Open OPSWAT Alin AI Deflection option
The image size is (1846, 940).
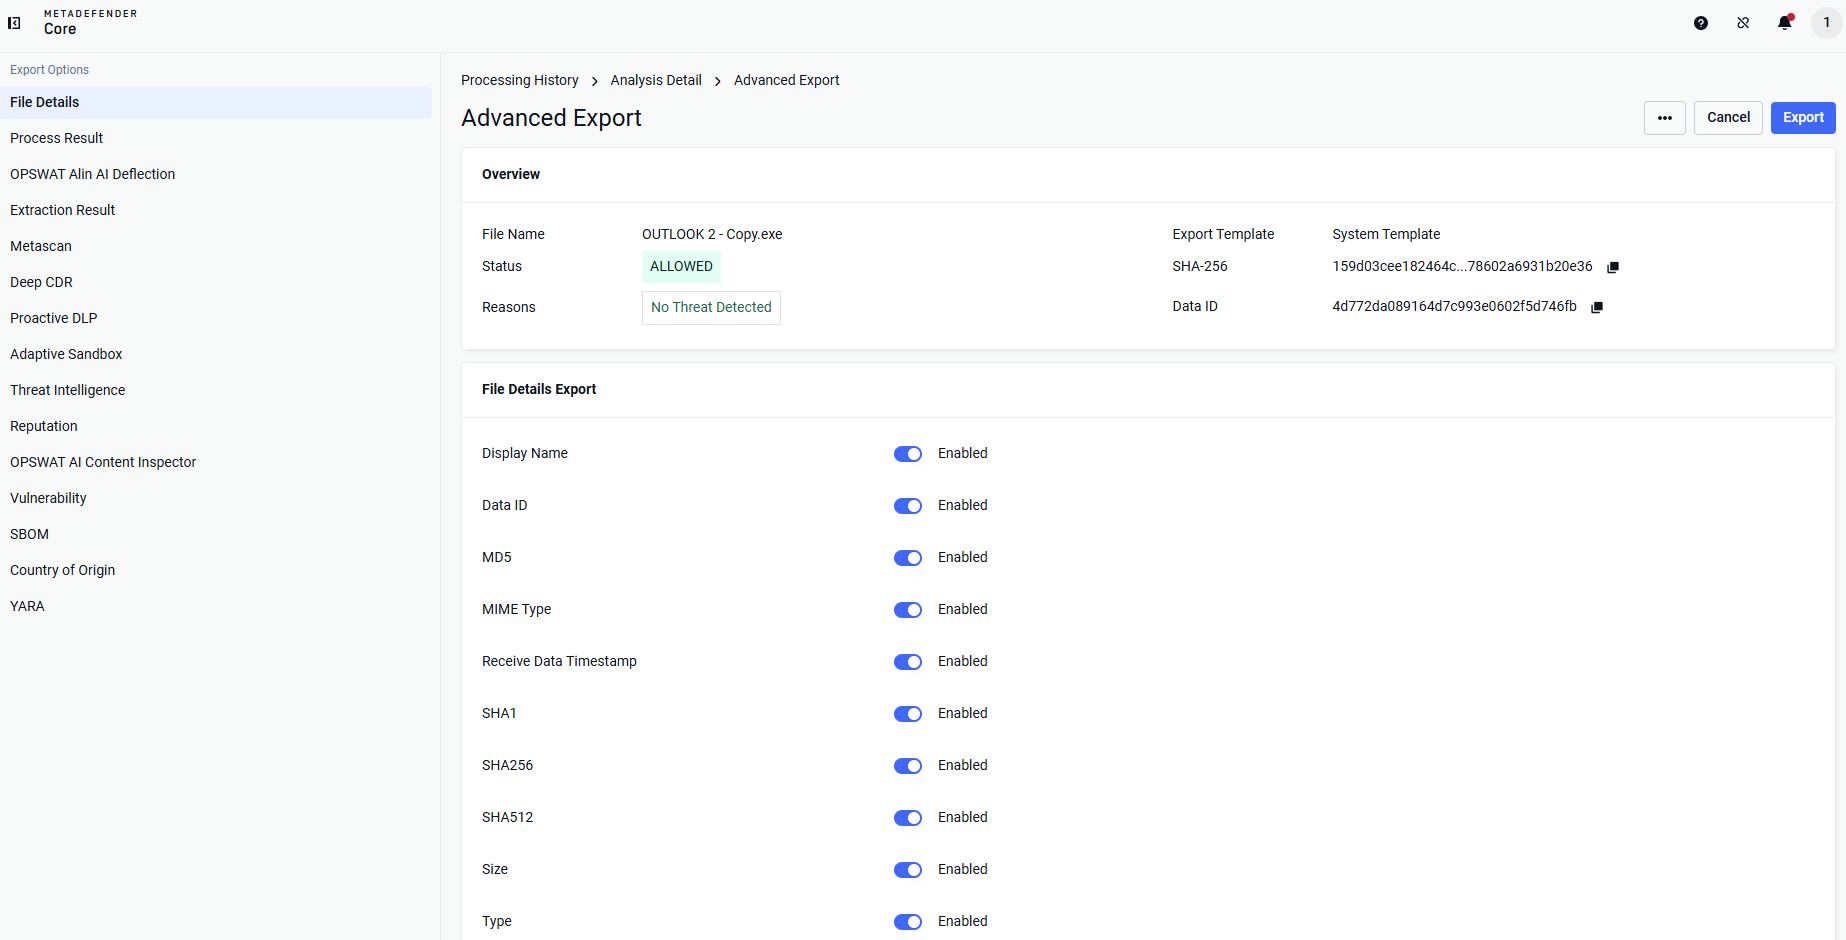tap(216, 175)
